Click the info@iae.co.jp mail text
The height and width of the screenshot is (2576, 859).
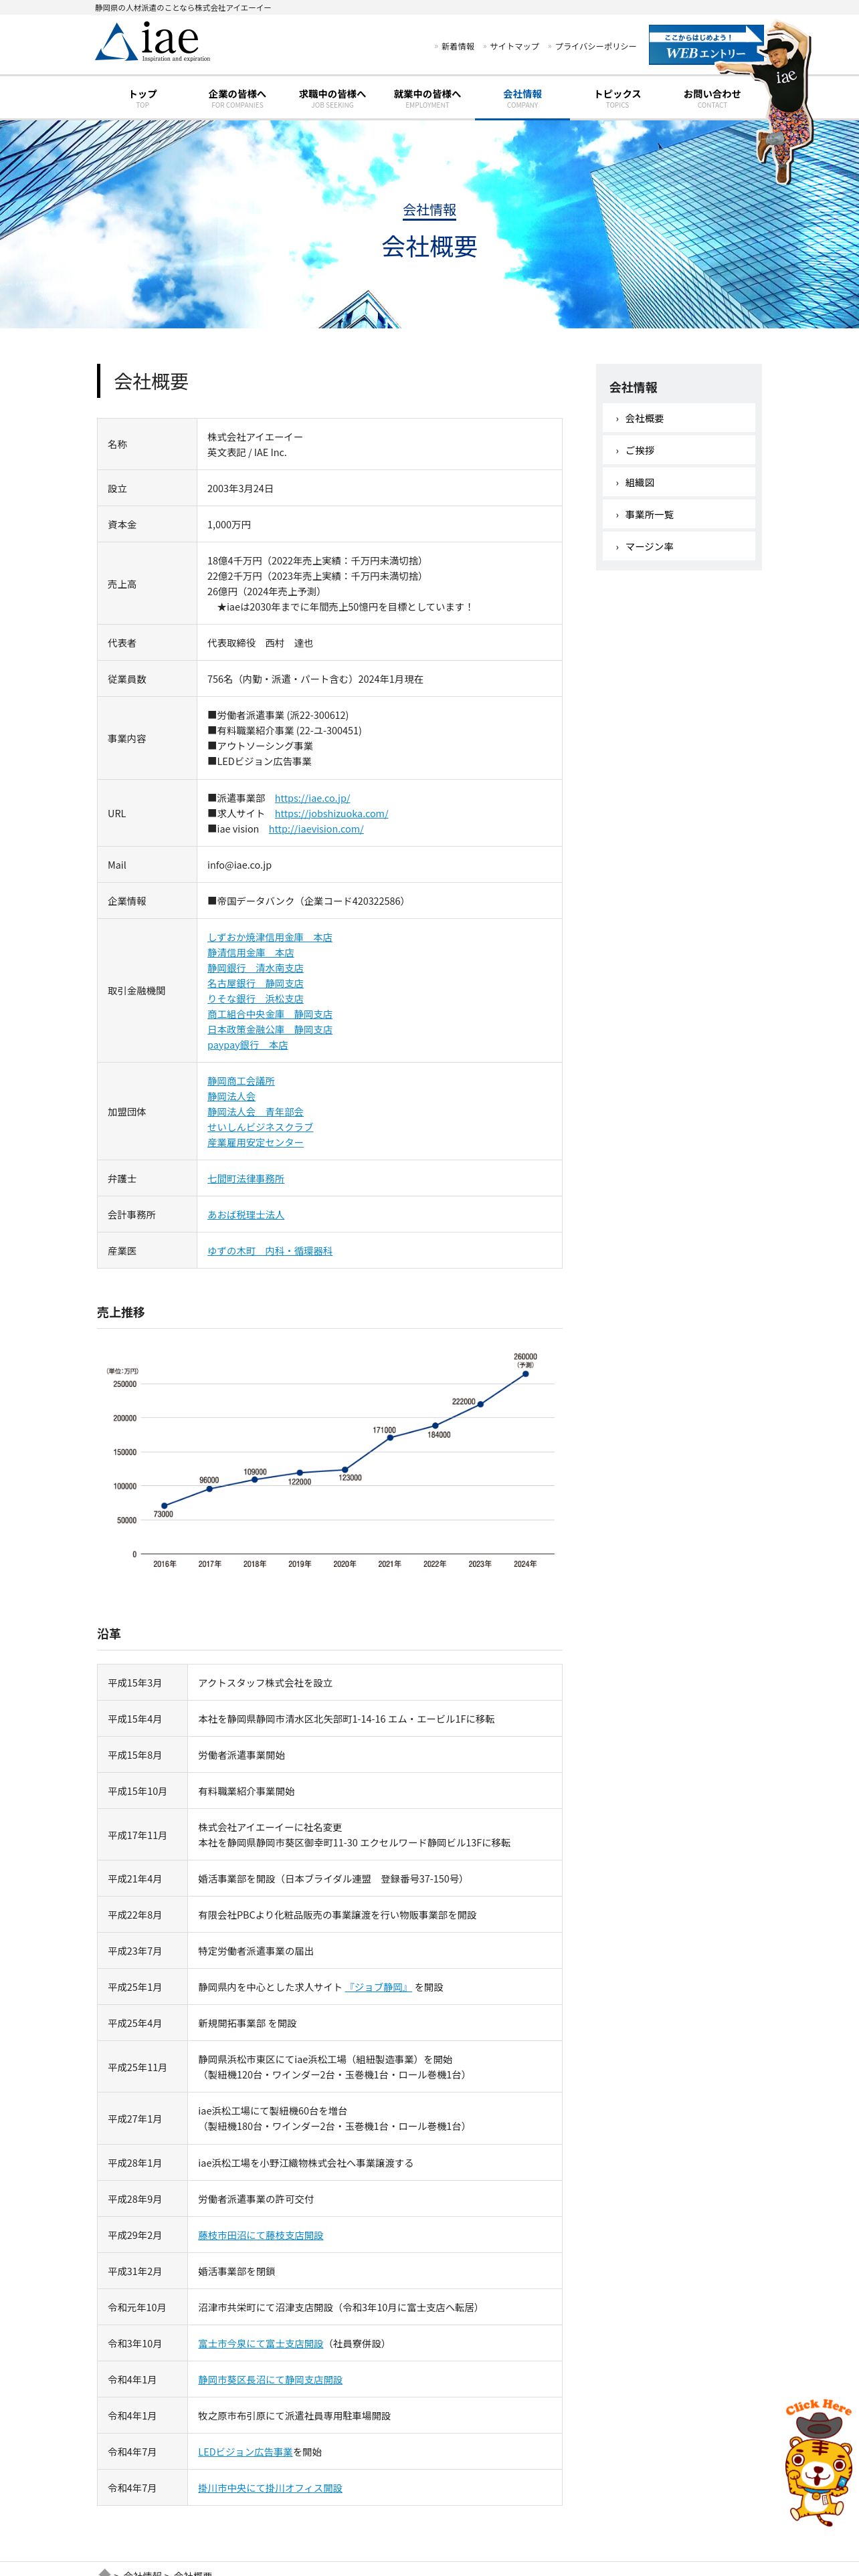point(239,865)
